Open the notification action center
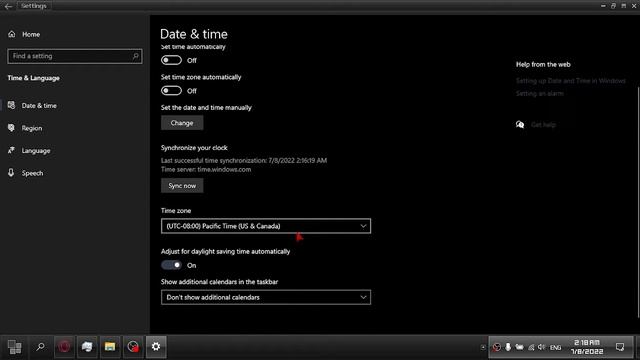 [x=620, y=347]
